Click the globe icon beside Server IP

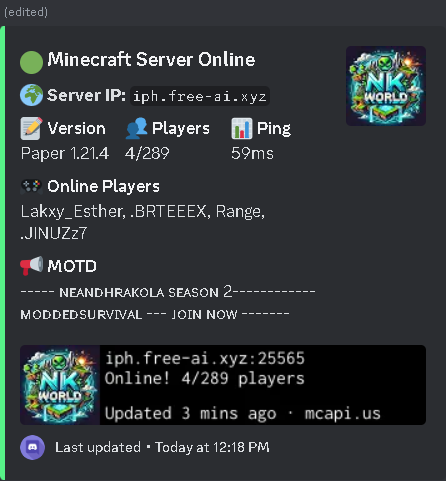click(31, 95)
